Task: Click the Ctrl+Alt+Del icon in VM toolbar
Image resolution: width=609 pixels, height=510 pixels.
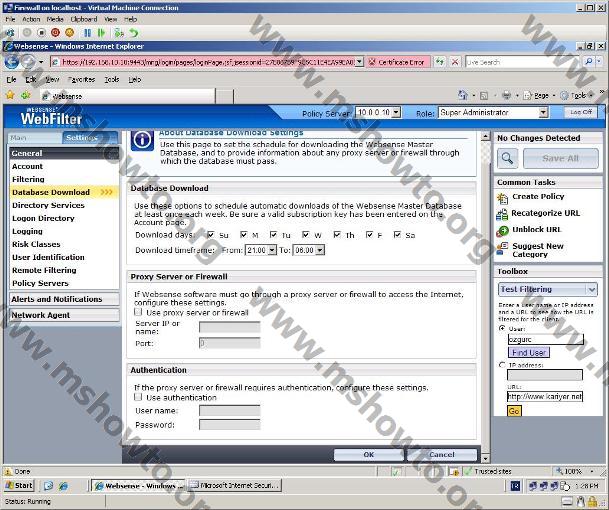Action: coord(9,33)
